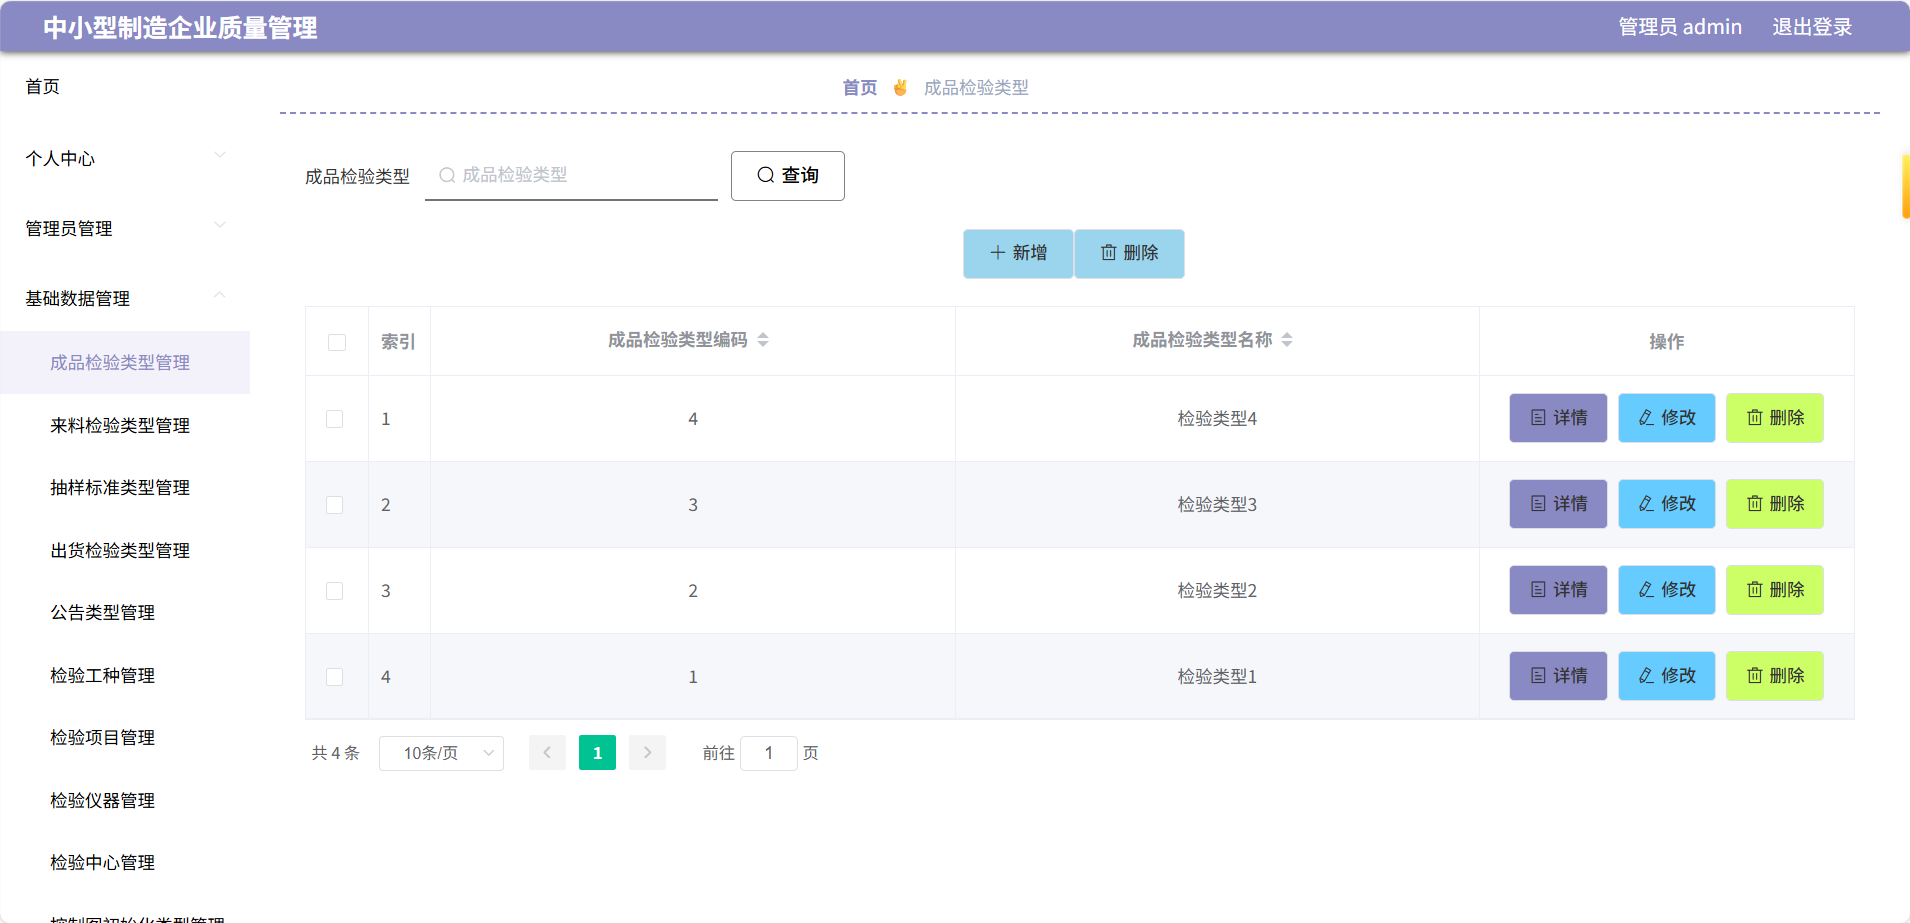Check the checkbox for the 检验类型2 row
Screen dimensions: 1910x923
point(335,591)
